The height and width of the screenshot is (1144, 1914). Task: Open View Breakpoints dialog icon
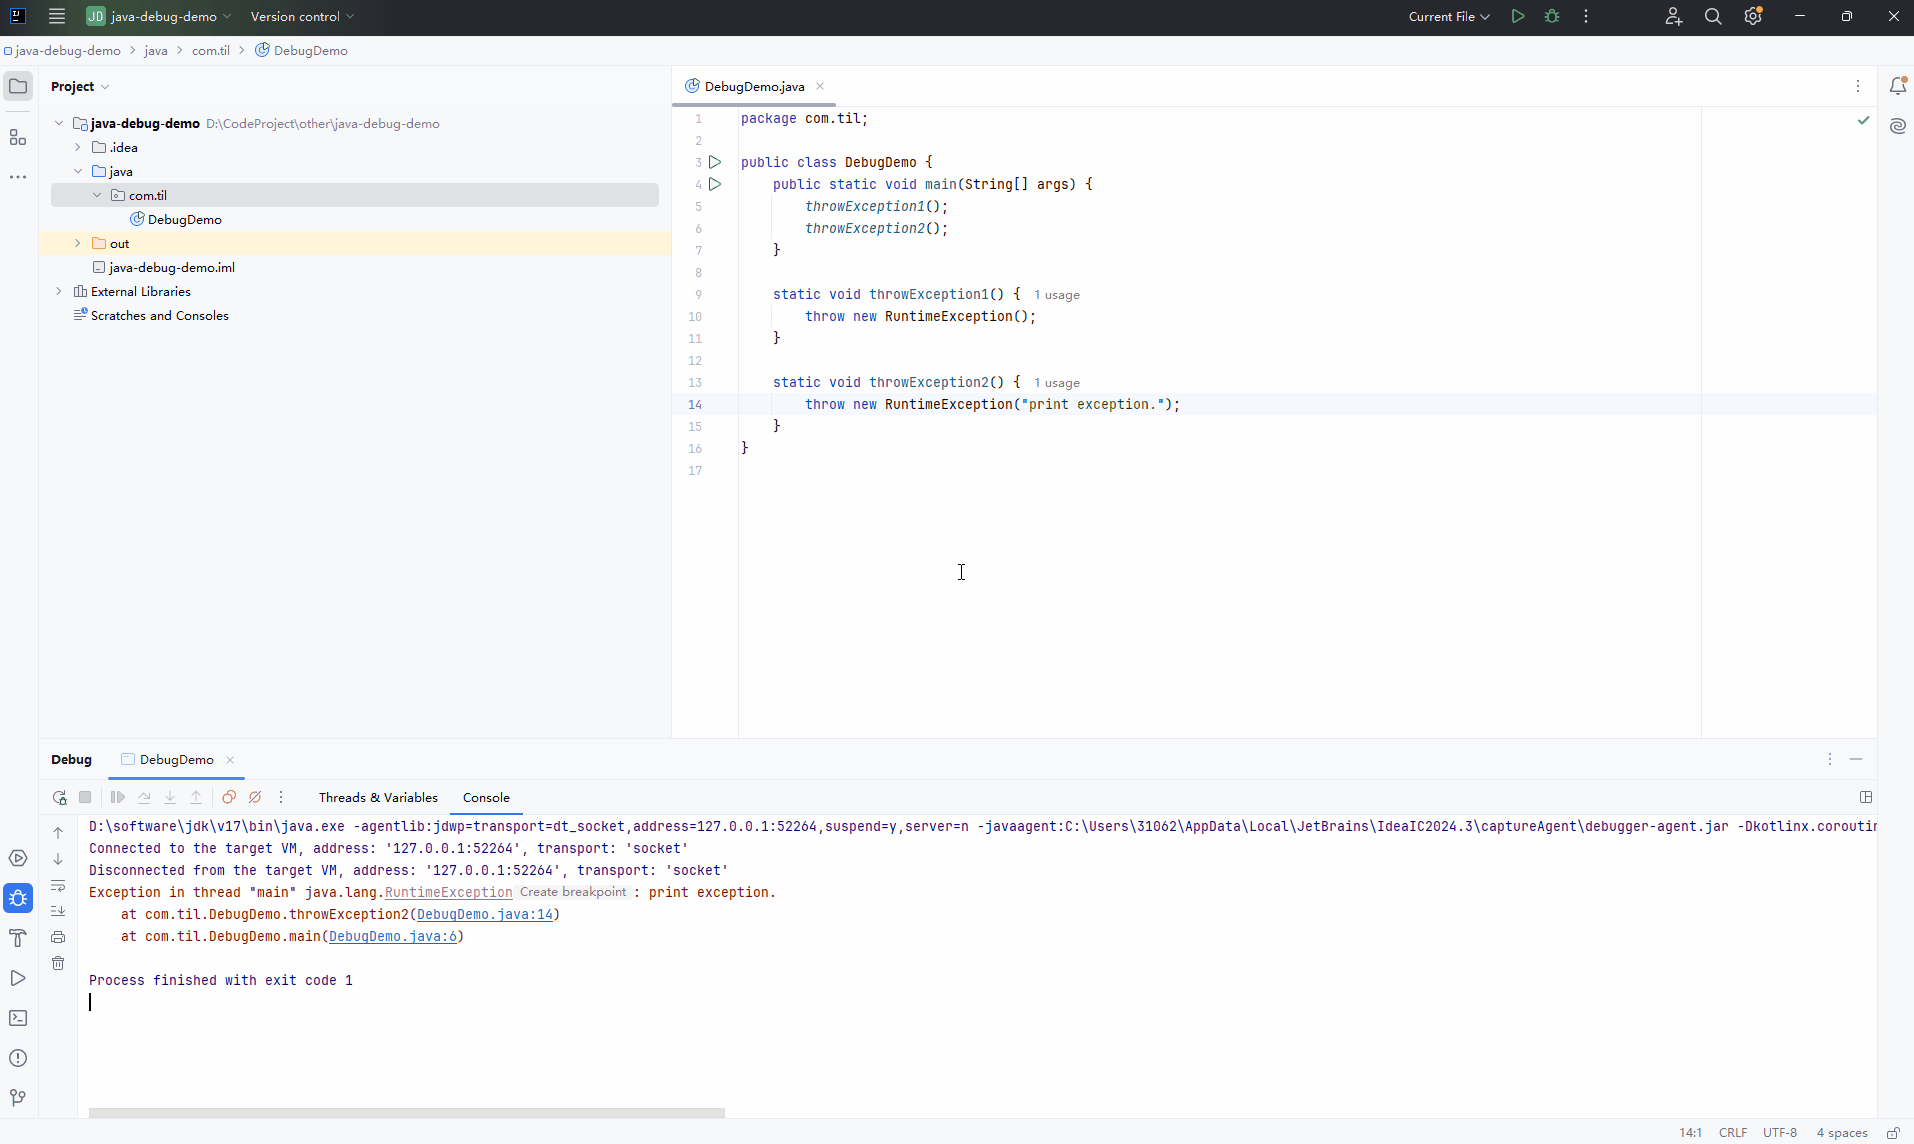coord(229,797)
